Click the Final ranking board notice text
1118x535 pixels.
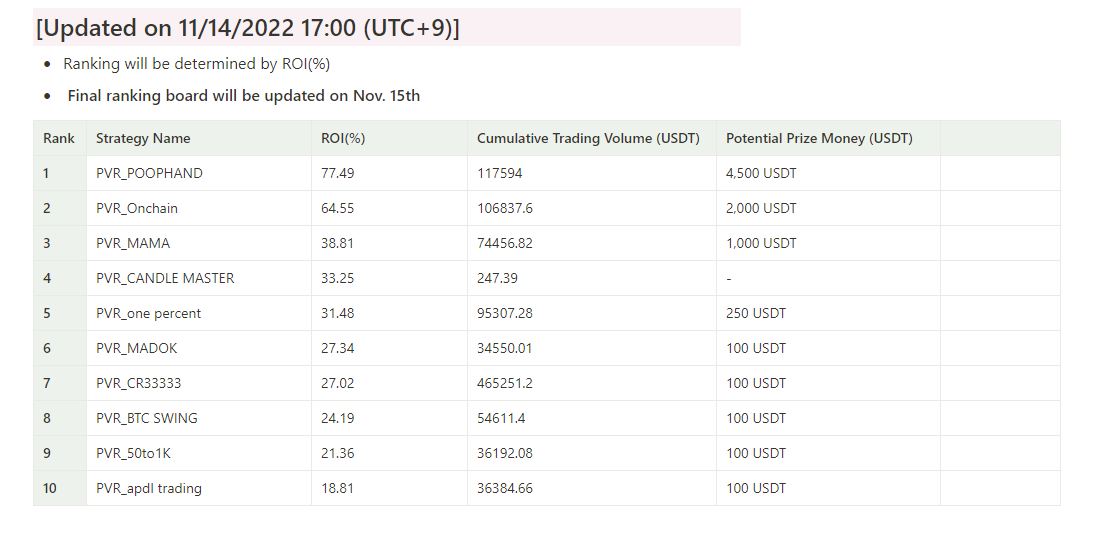point(244,96)
